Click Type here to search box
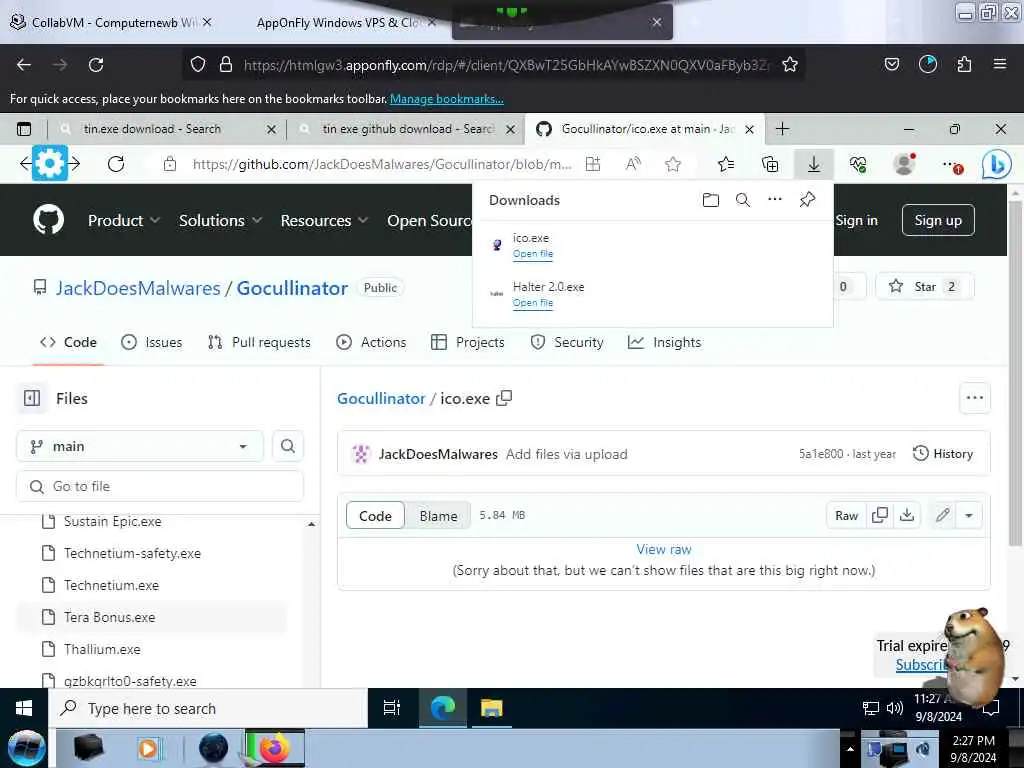Screen dimensions: 1024x768 click(x=208, y=708)
